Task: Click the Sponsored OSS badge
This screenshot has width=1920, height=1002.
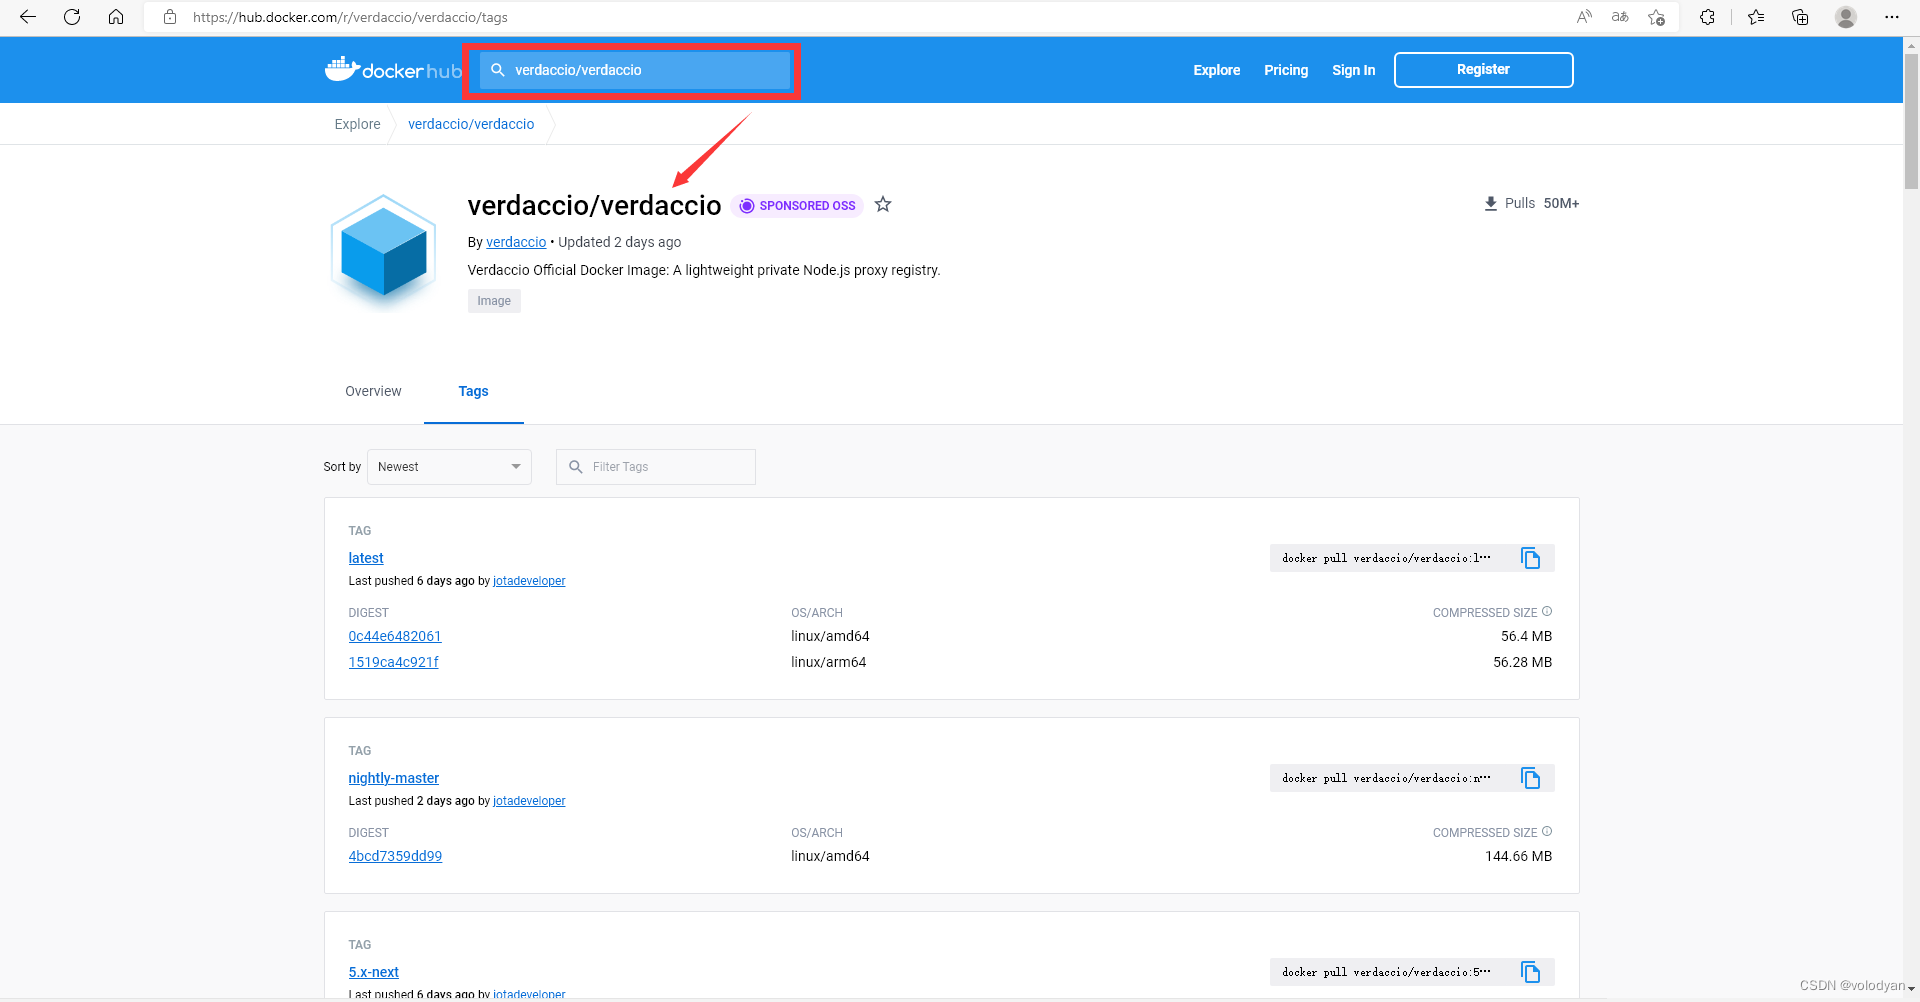Action: pos(797,206)
